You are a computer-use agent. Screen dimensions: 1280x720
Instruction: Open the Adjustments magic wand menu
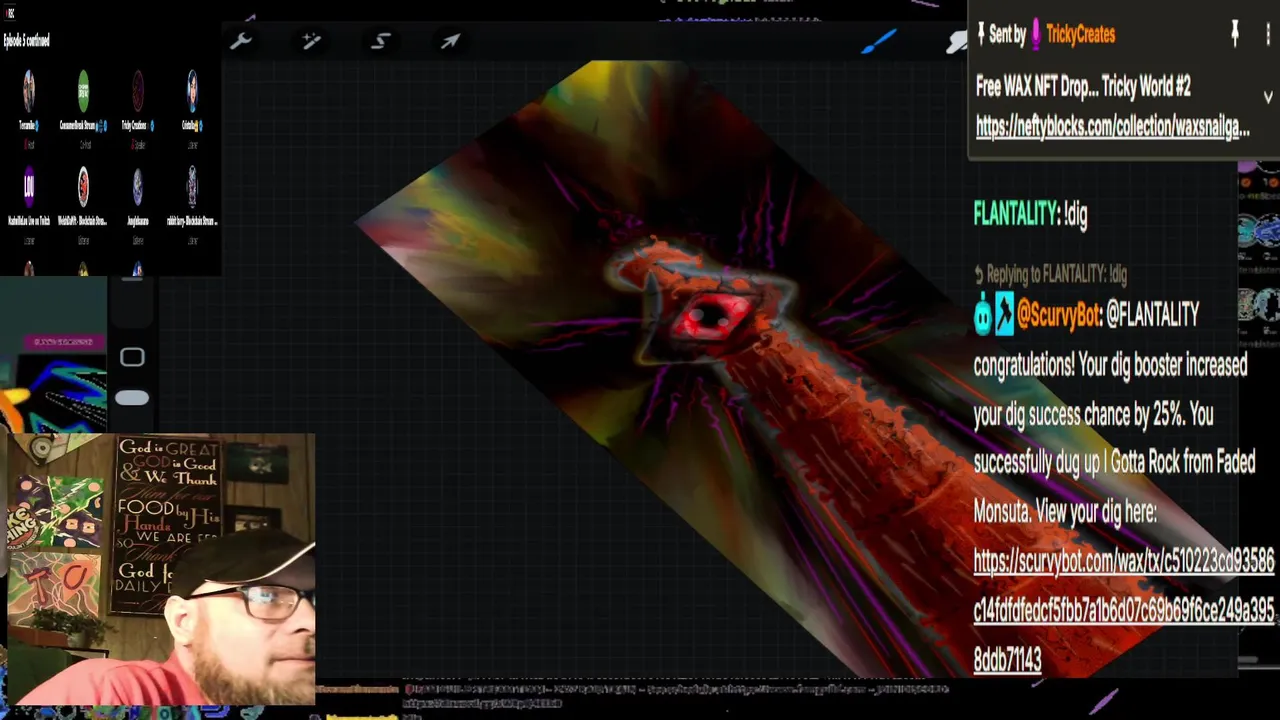pos(311,41)
